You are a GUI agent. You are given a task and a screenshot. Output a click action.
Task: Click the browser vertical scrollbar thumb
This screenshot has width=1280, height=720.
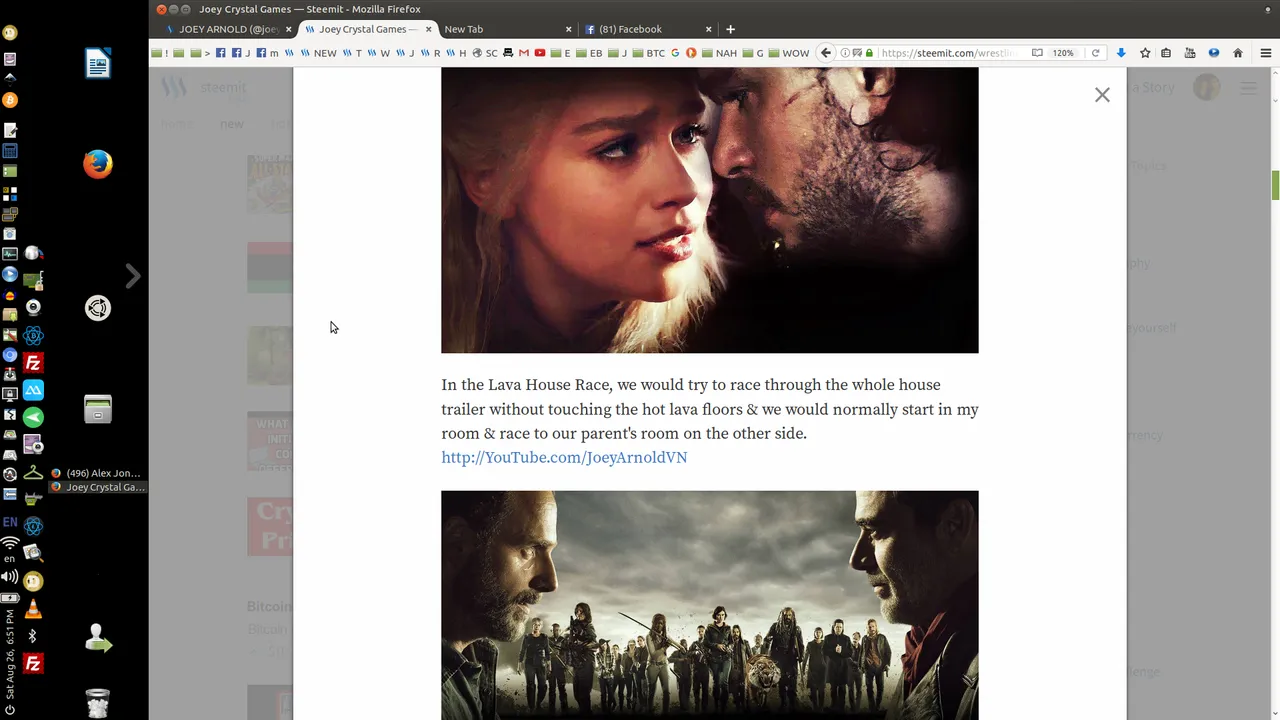point(1275,185)
